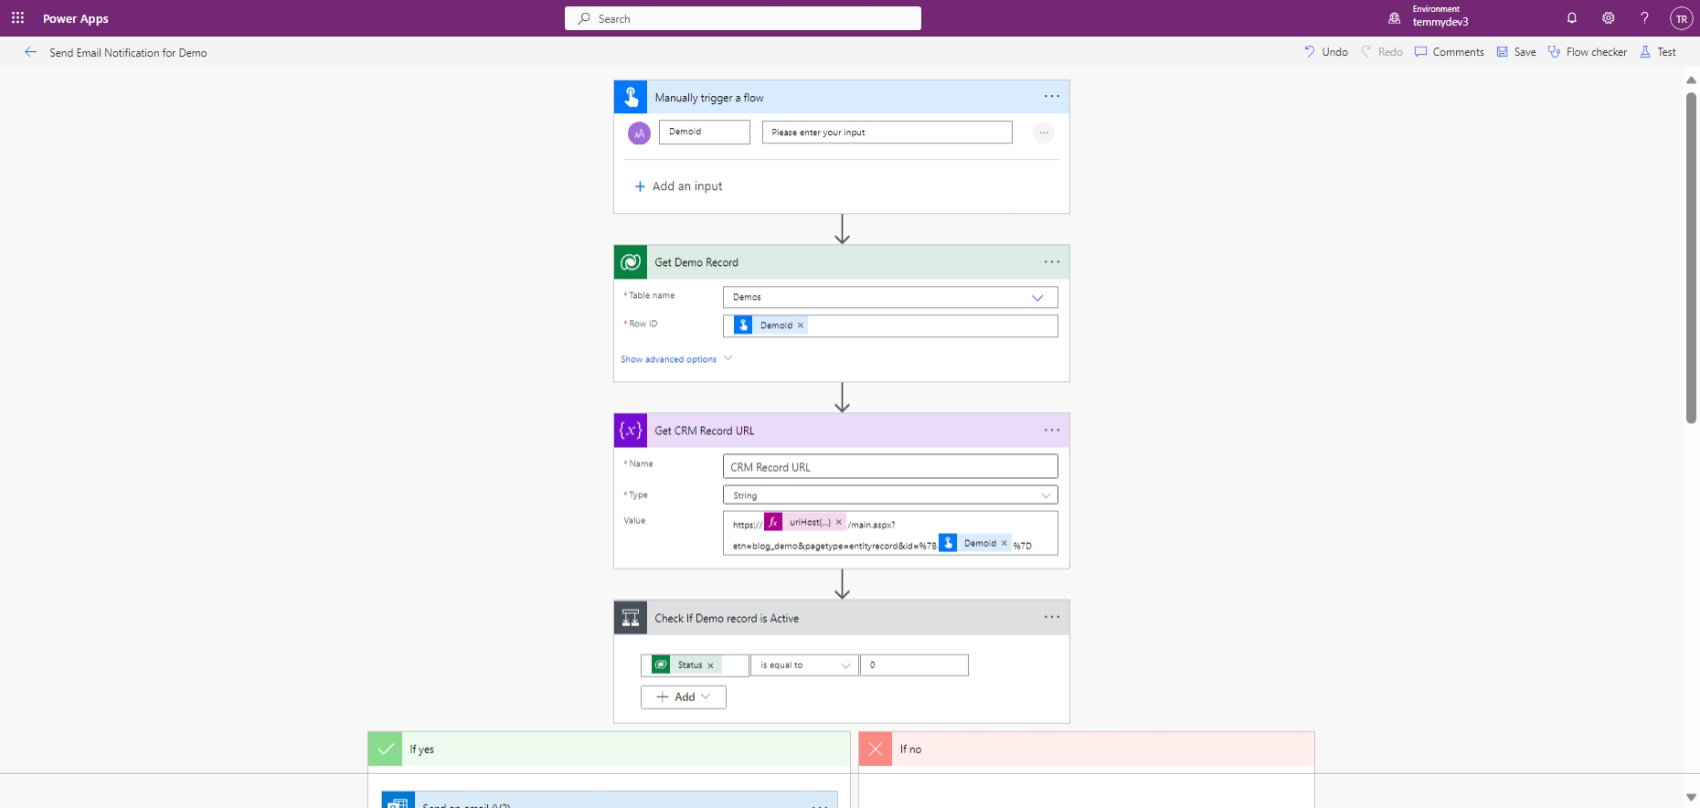This screenshot has height=808, width=1700.
Task: Click the Get CRM Record URL title
Action: click(704, 431)
